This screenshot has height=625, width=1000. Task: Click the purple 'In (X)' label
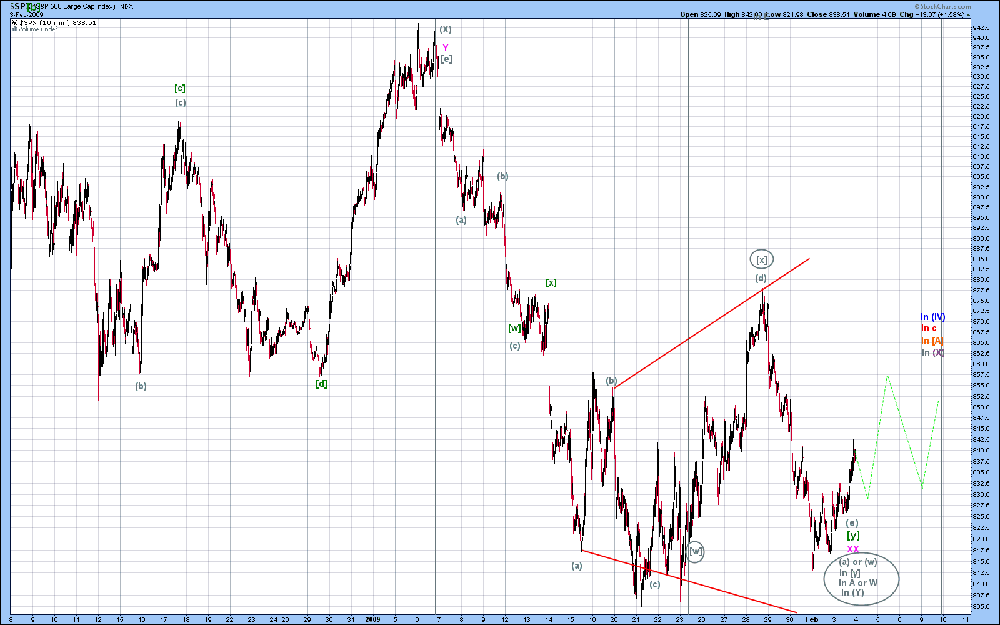932,353
